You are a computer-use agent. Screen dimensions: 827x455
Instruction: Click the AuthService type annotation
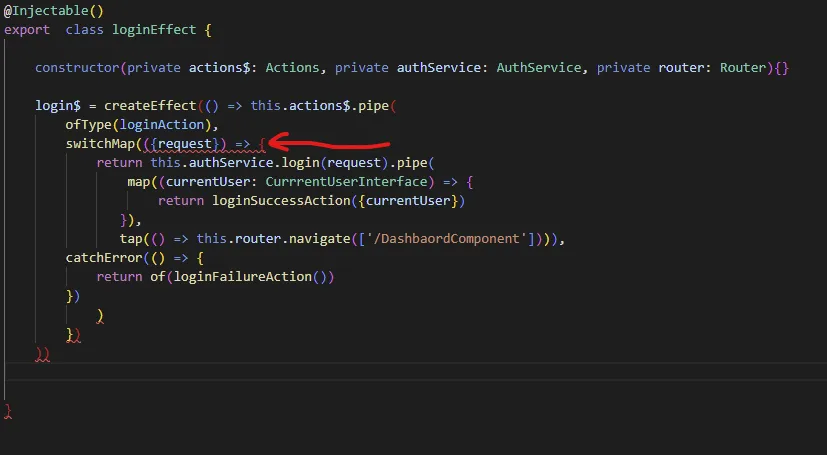pos(538,67)
